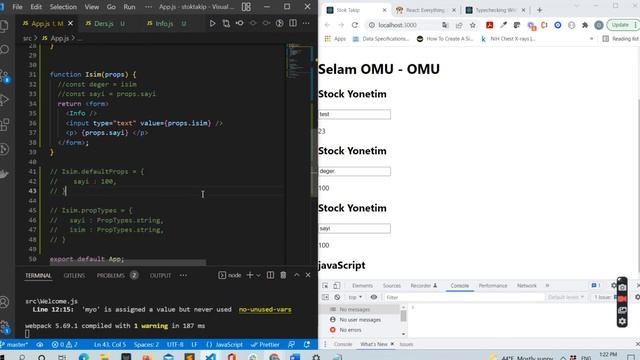The image size is (640, 360).
Task: Click the input field containing 'deger'
Action: [354, 171]
